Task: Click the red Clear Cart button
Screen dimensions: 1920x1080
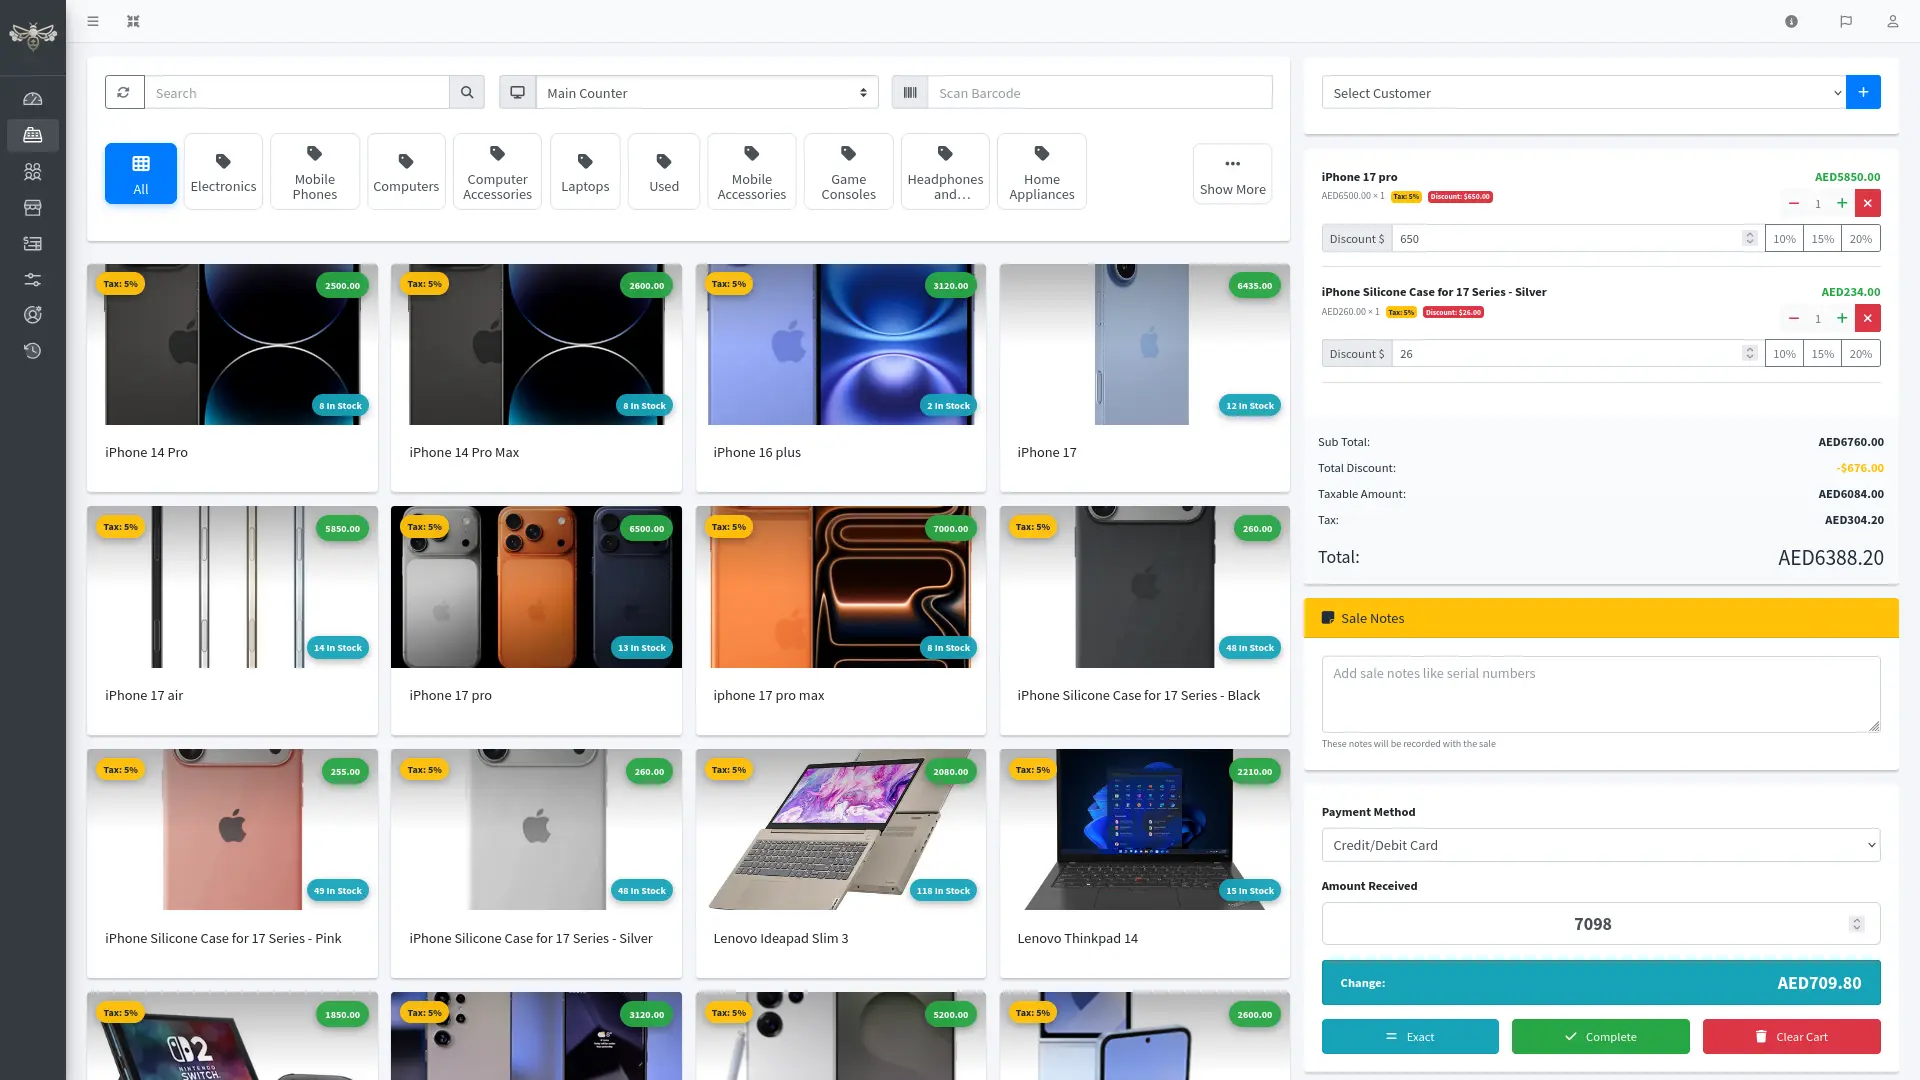Action: coord(1791,1037)
